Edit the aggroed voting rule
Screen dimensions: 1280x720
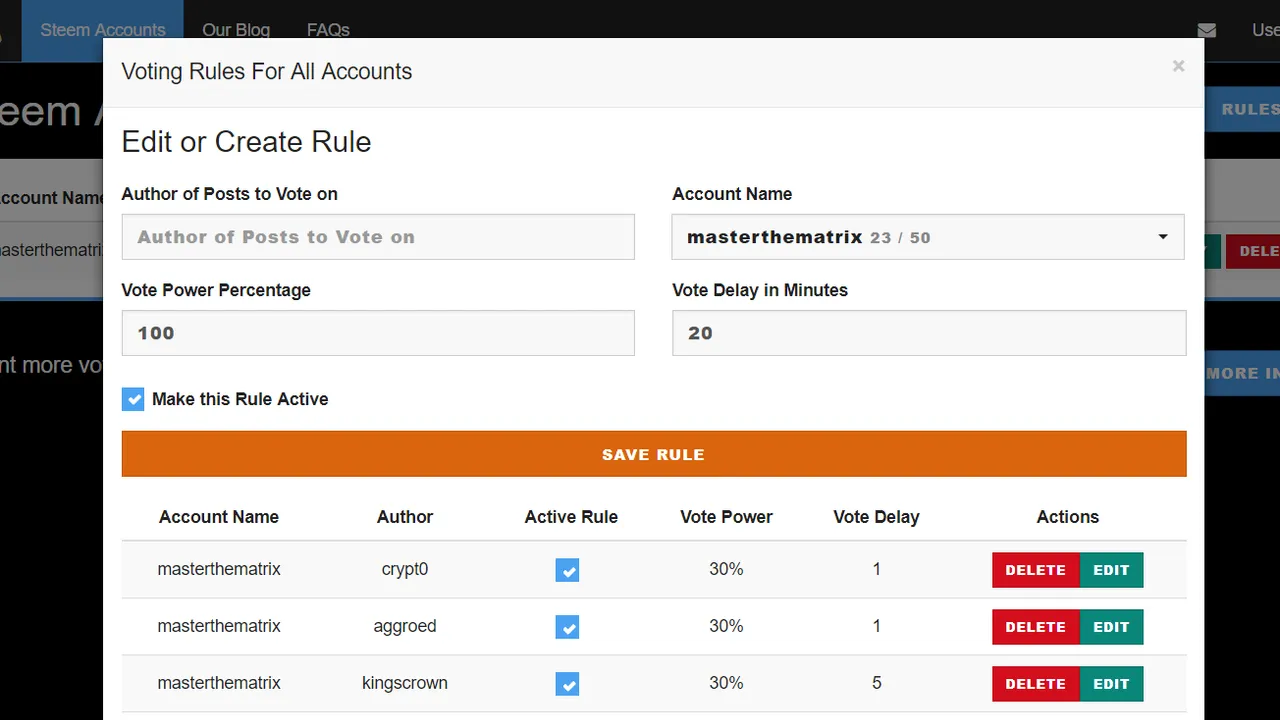click(1111, 627)
